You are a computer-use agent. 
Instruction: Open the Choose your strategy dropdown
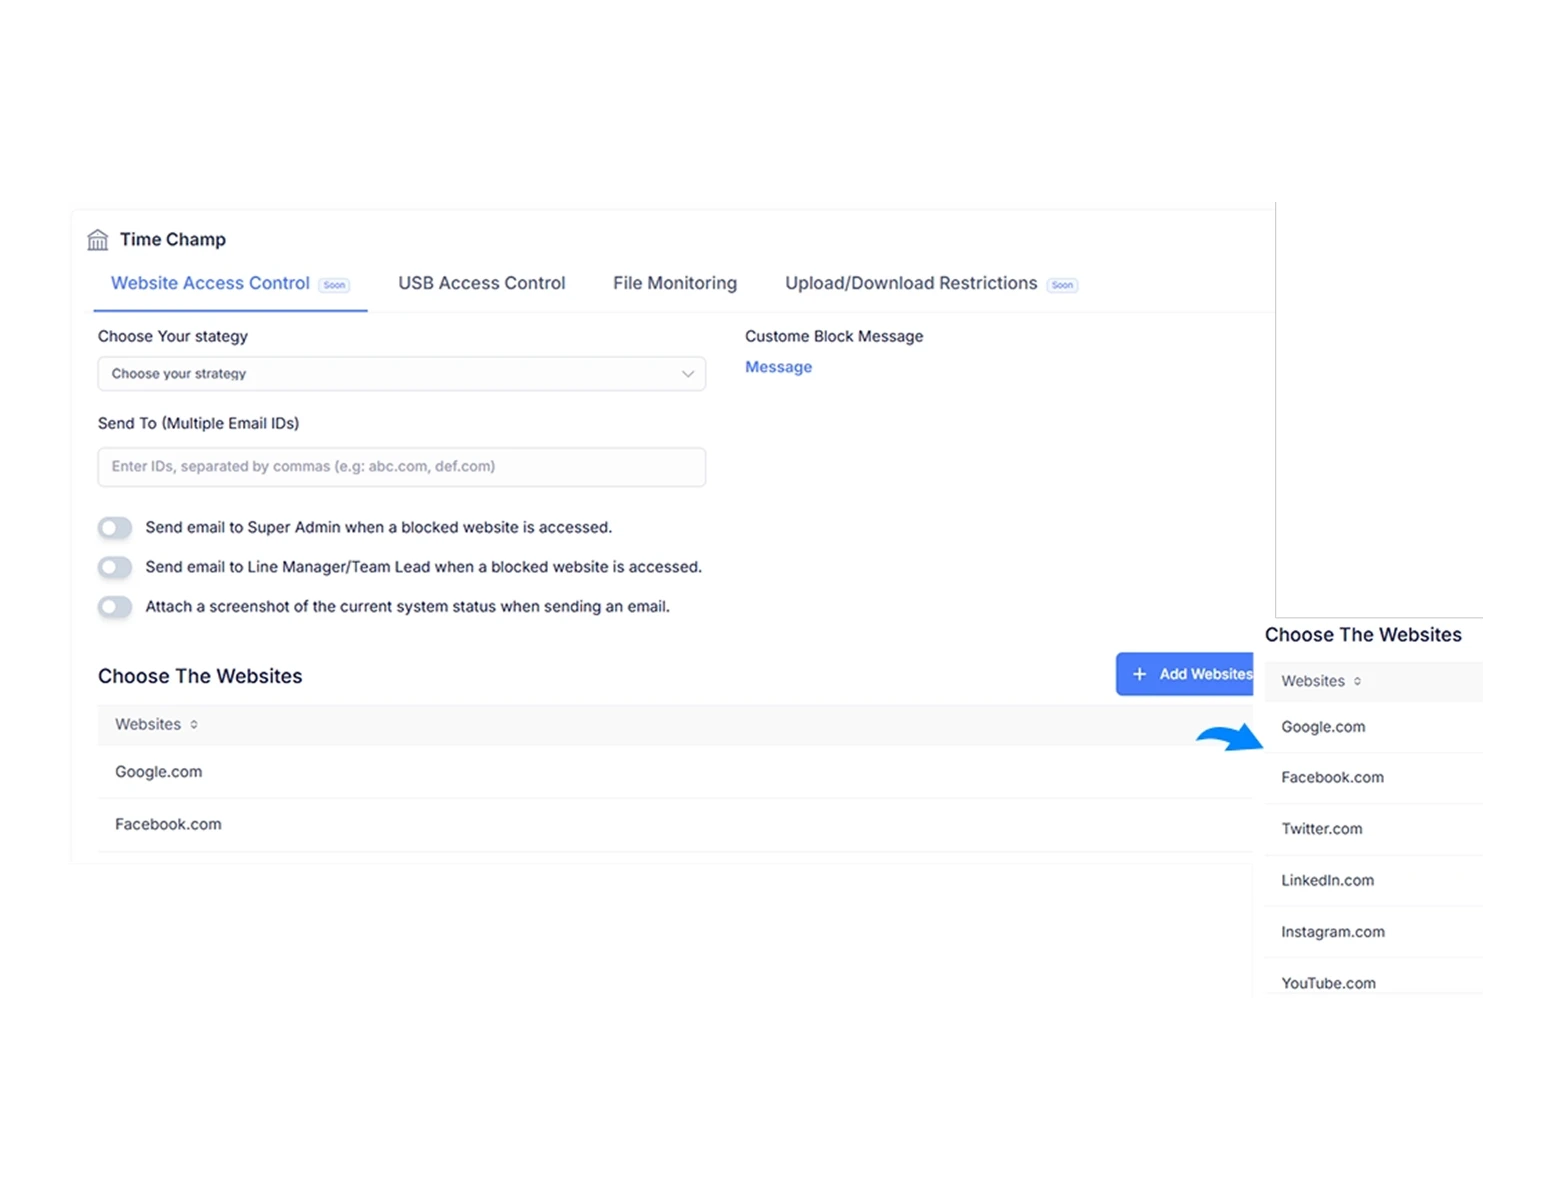(x=400, y=373)
